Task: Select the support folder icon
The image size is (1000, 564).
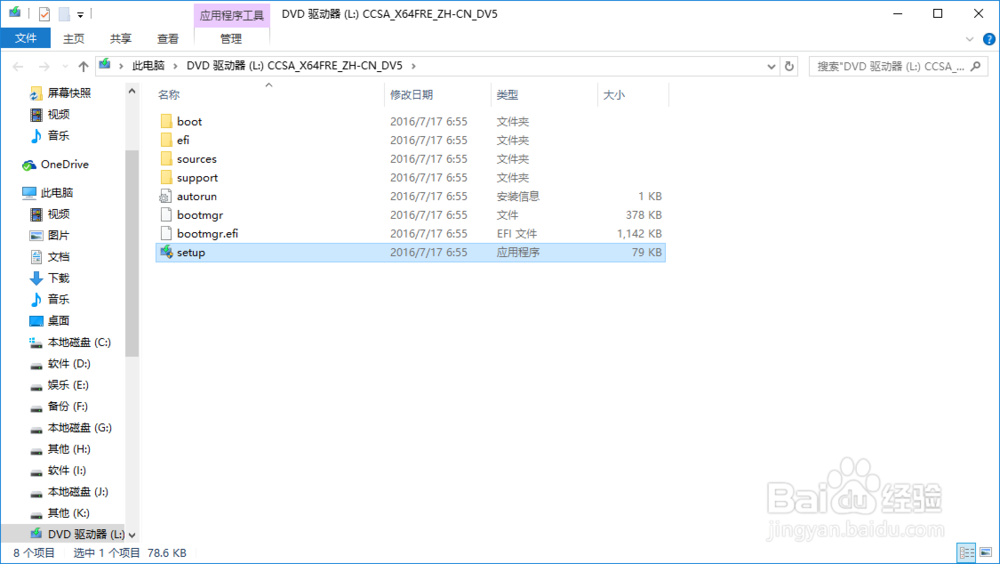Action: point(166,177)
